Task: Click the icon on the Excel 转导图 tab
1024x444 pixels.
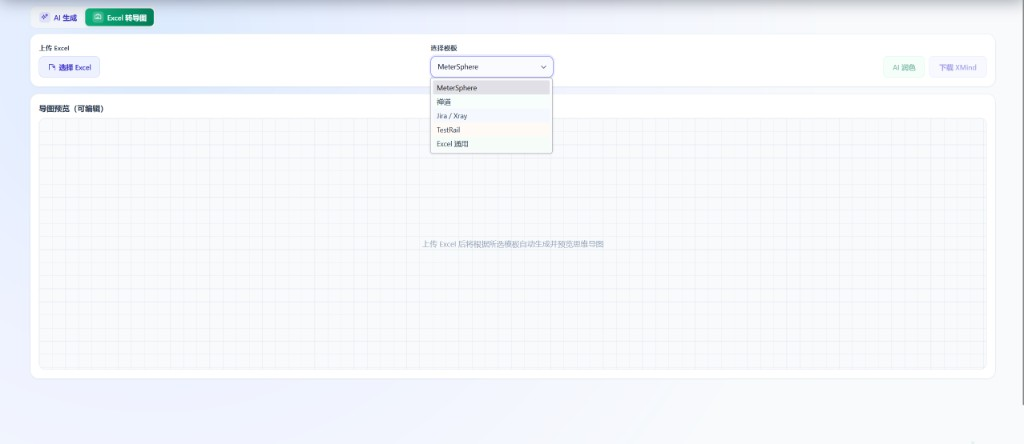Action: click(x=98, y=18)
